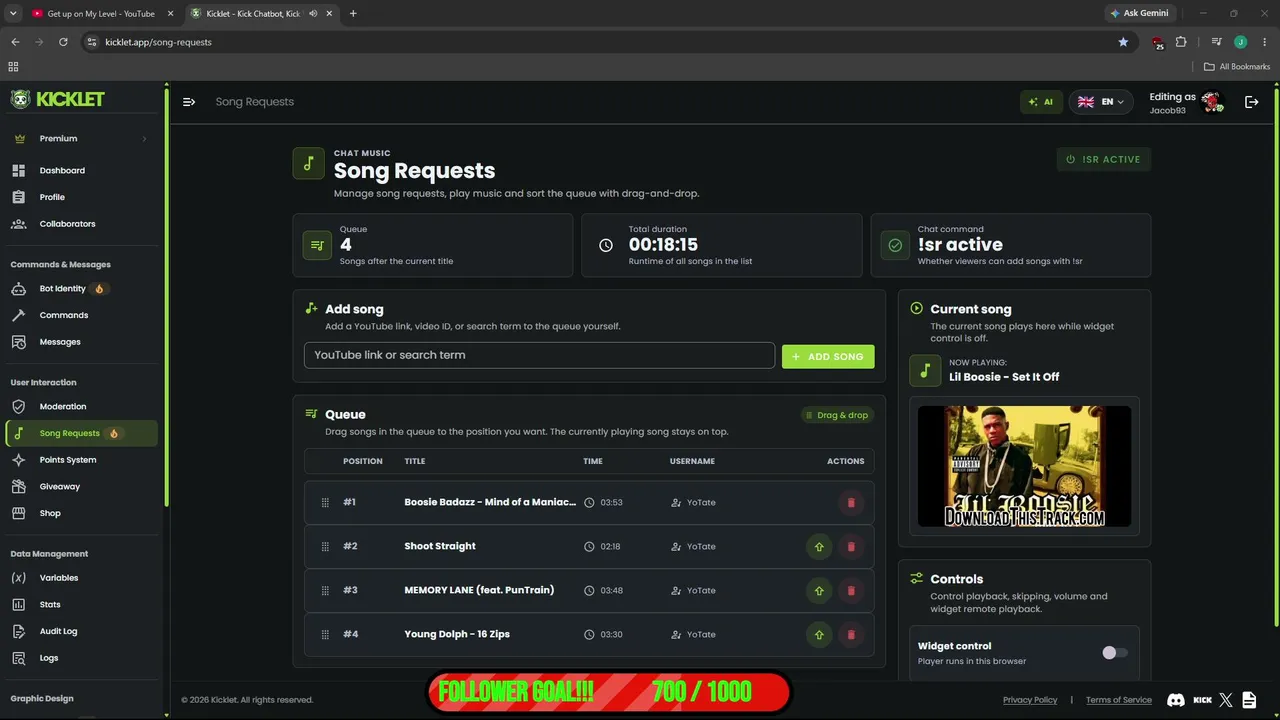Click the drag handle for song #1
This screenshot has width=1280, height=720.
click(325, 502)
